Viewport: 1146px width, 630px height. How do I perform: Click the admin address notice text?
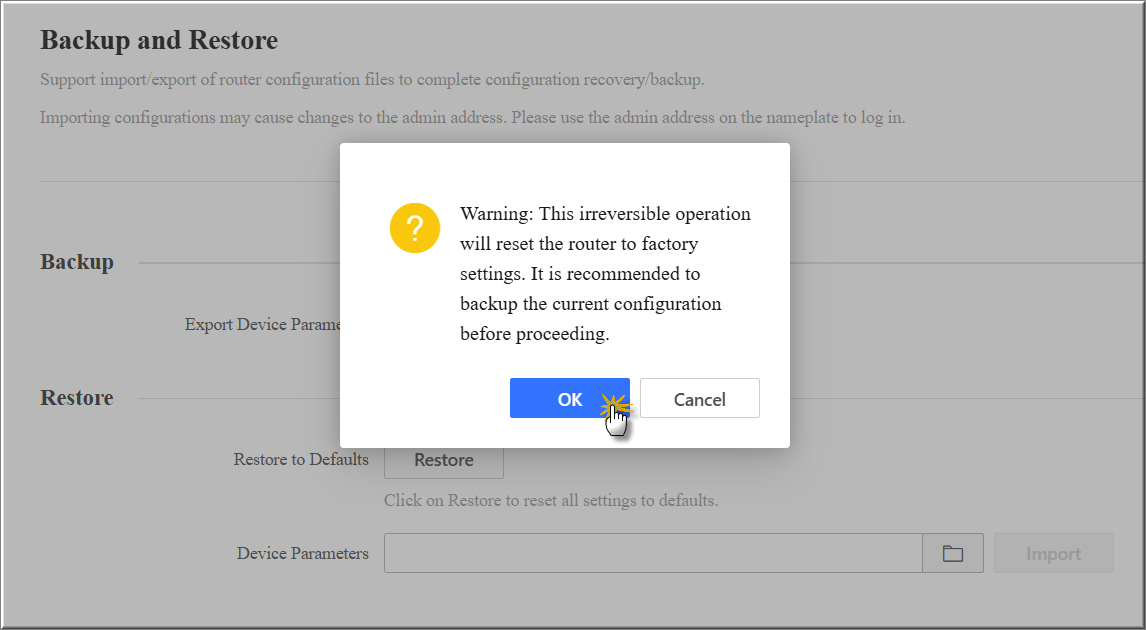click(x=472, y=117)
